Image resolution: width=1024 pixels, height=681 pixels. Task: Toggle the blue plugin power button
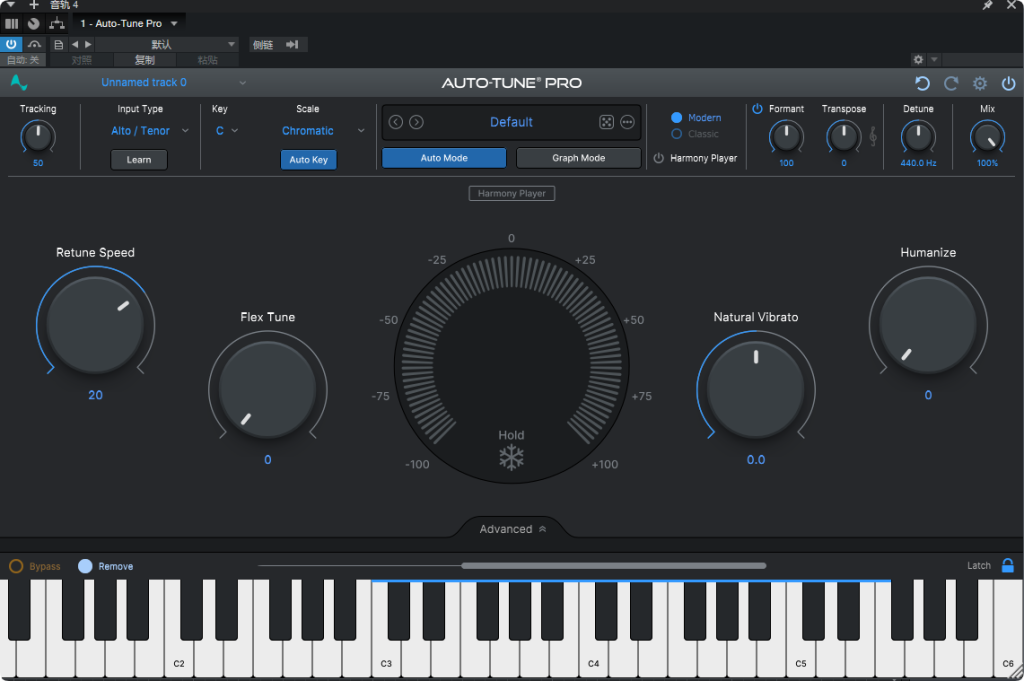click(x=11, y=44)
